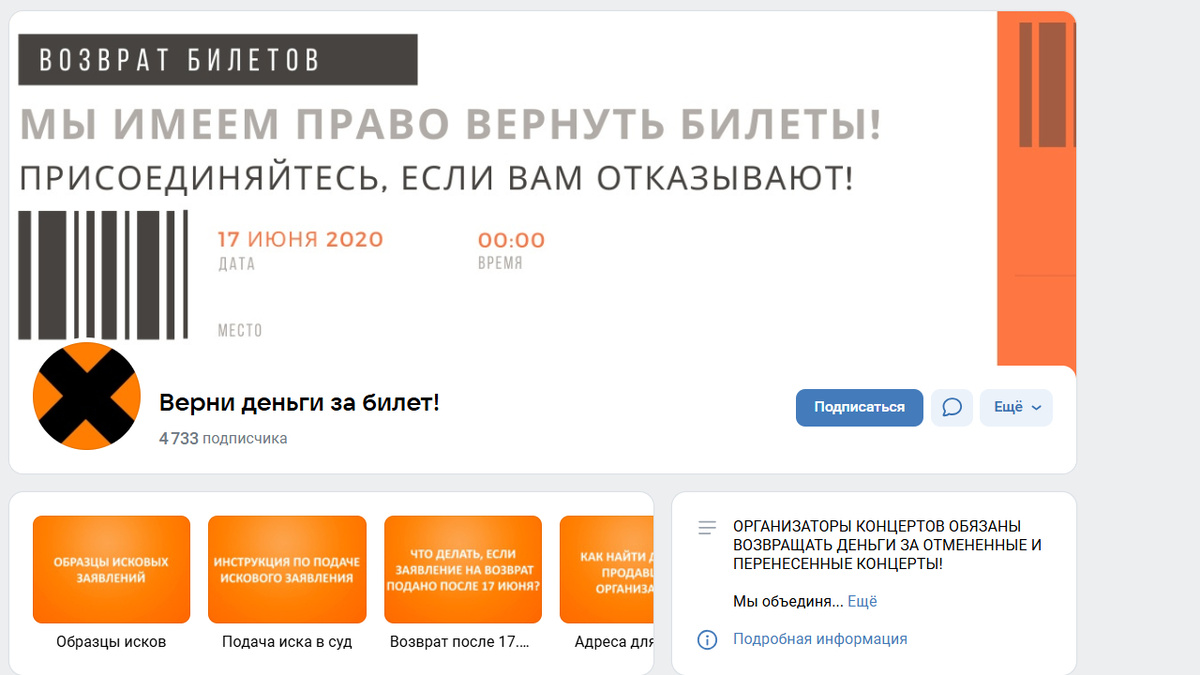1200x675 pixels.
Task: Open the «4 733 подписчика» subscribers list
Action: click(x=222, y=438)
